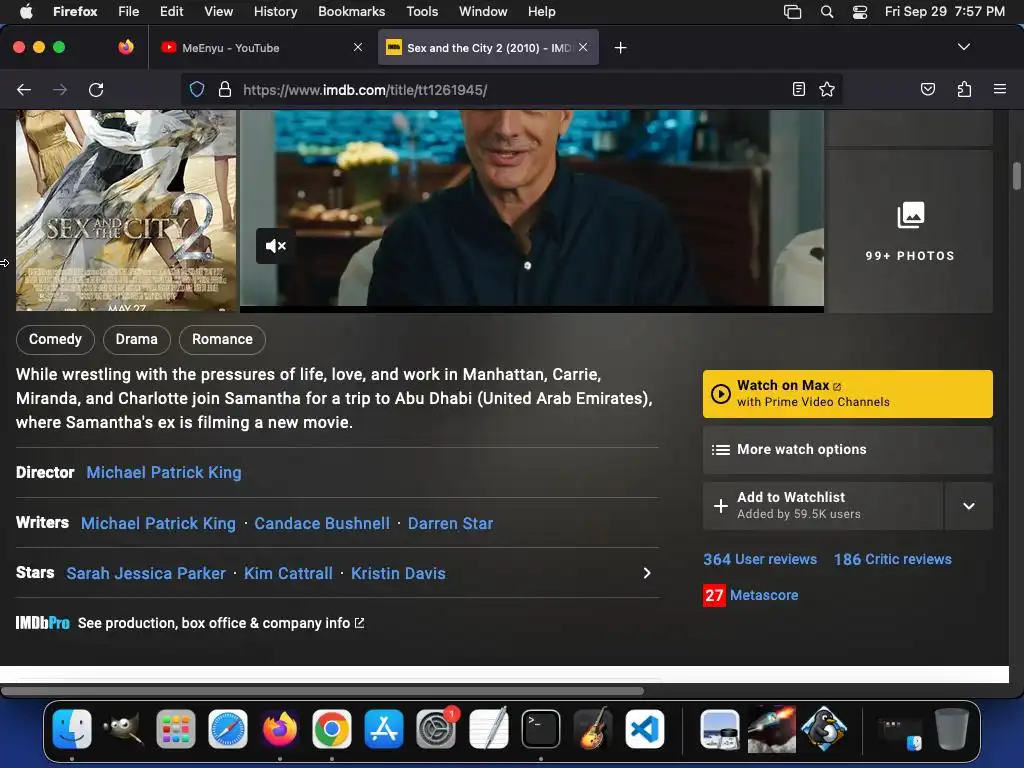Go back to the previous page

click(24, 89)
